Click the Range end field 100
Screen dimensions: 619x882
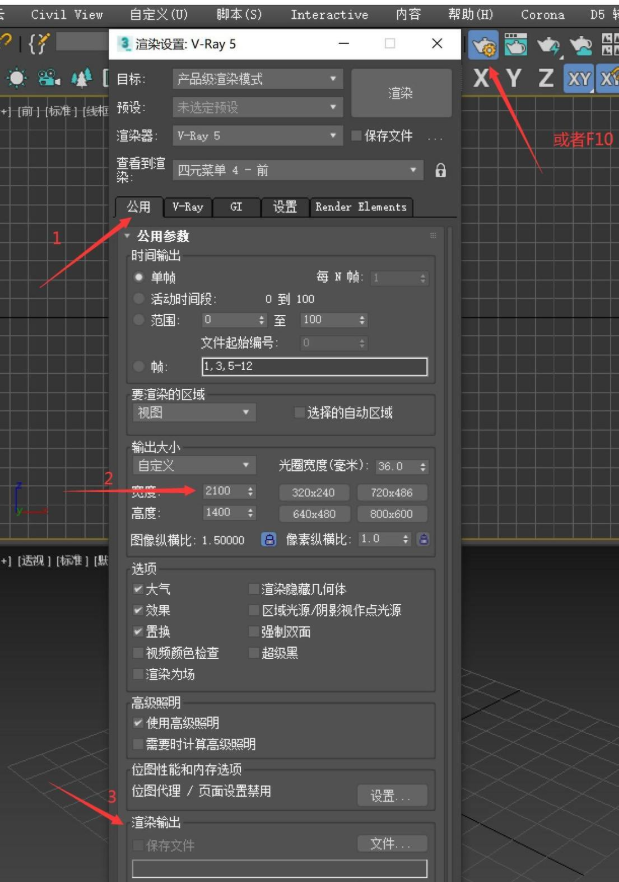coord(328,320)
